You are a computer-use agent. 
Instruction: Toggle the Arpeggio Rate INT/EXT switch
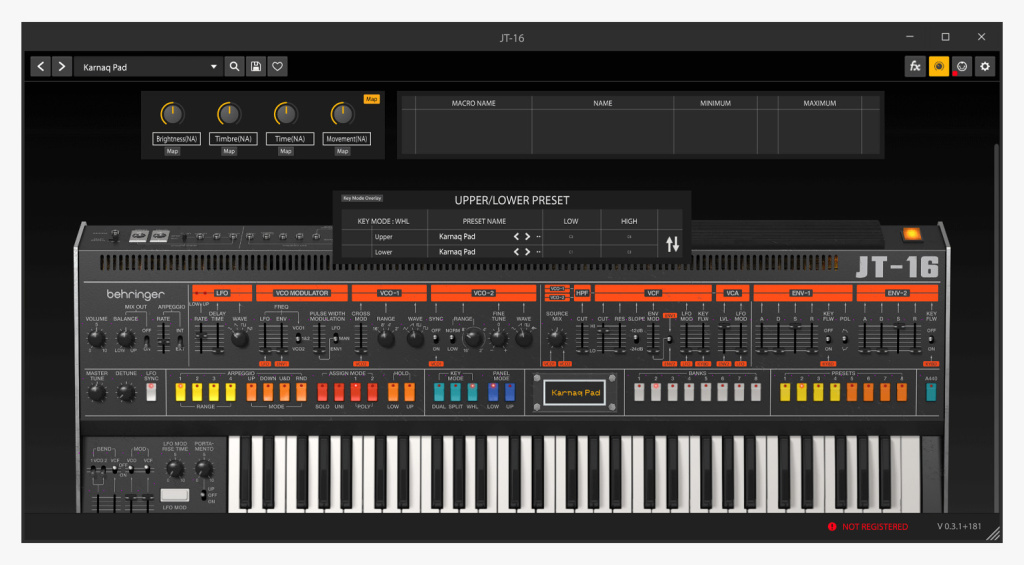pyautogui.click(x=180, y=340)
